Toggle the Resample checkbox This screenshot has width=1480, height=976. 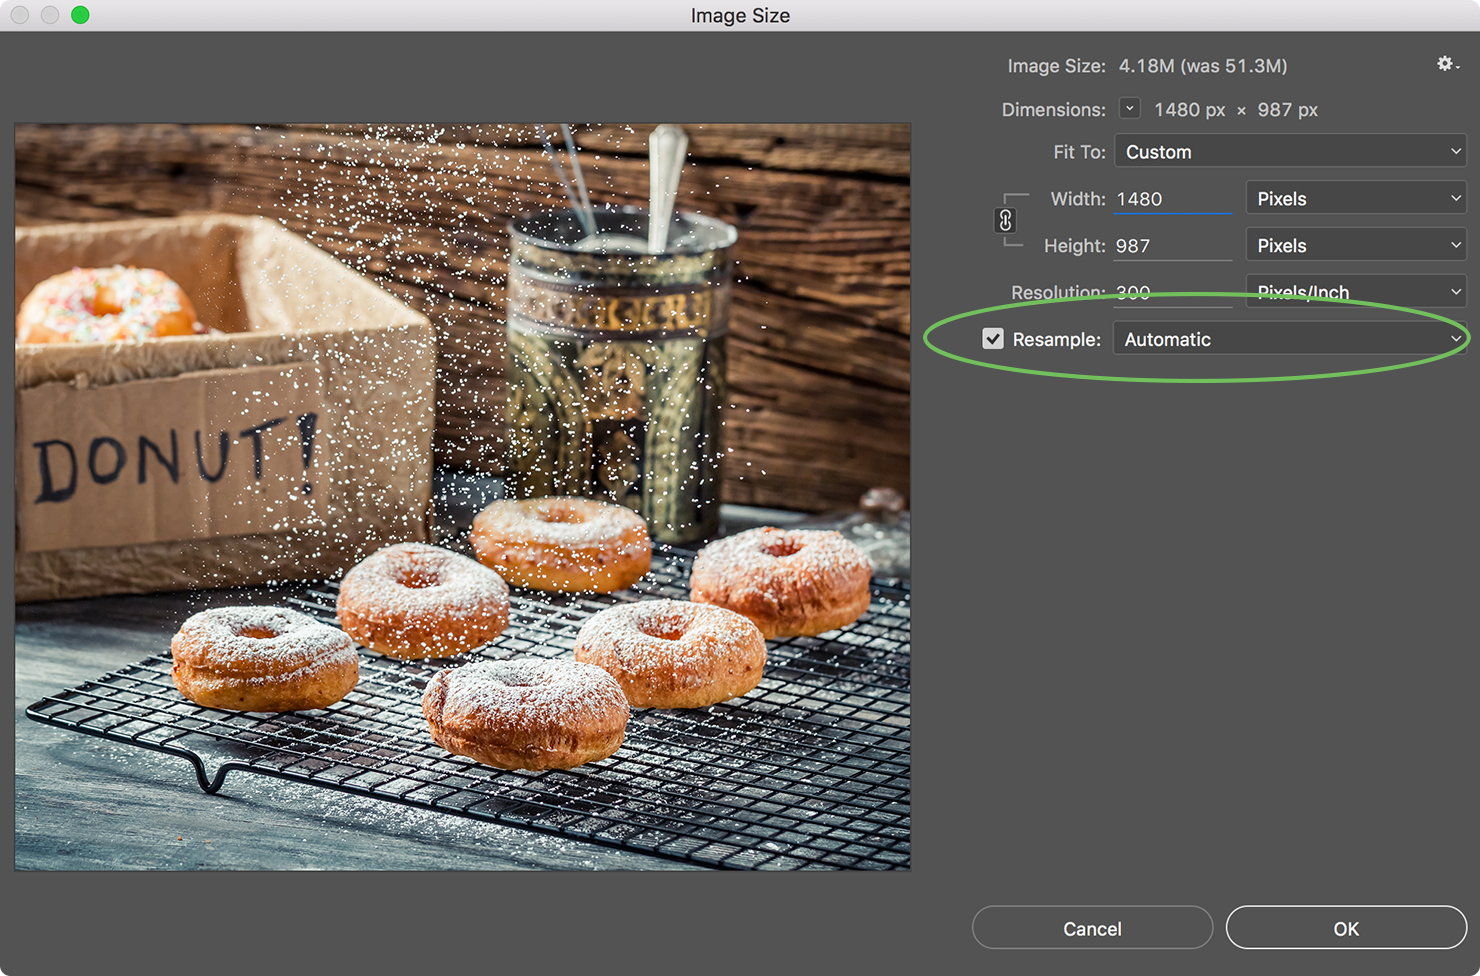pos(993,339)
